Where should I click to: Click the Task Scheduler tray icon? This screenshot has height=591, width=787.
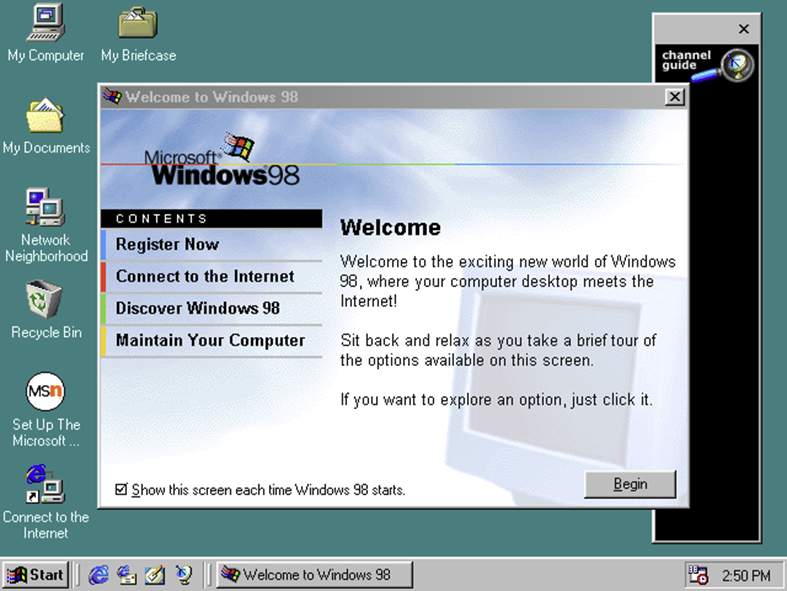point(697,574)
